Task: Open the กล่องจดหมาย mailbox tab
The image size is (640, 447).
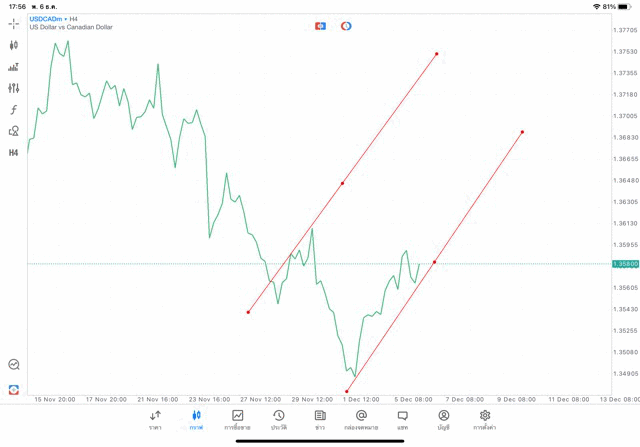Action: point(361,420)
